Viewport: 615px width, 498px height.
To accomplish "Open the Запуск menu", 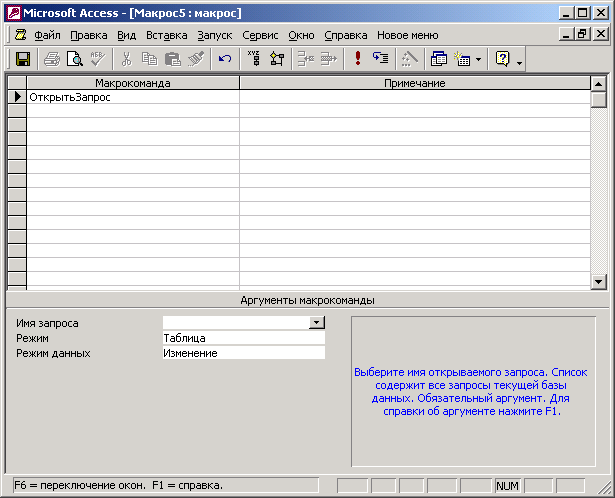I will 215,35.
